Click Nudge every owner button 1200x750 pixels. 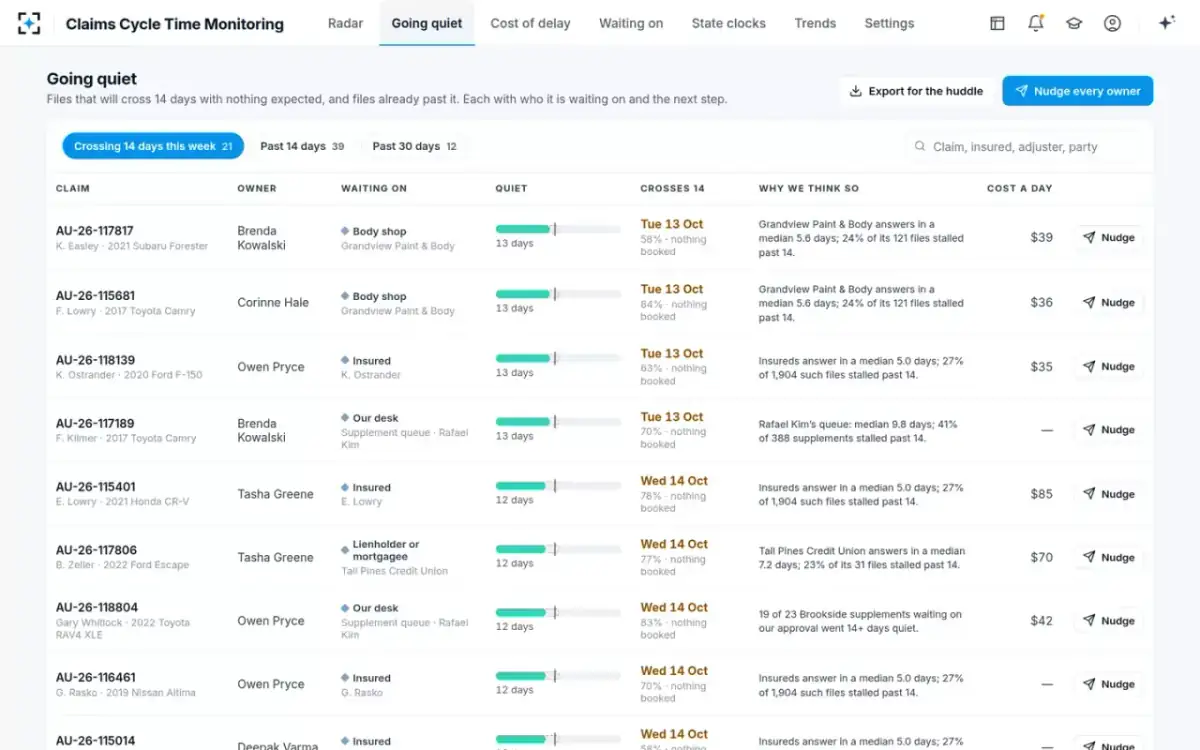pyautogui.click(x=1078, y=91)
